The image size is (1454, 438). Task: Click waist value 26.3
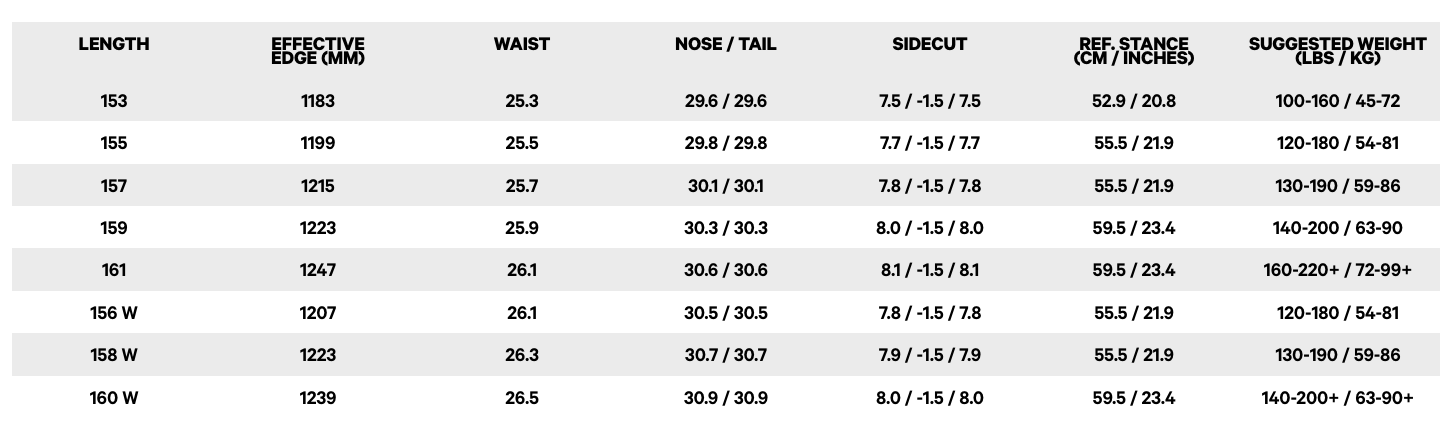point(522,355)
